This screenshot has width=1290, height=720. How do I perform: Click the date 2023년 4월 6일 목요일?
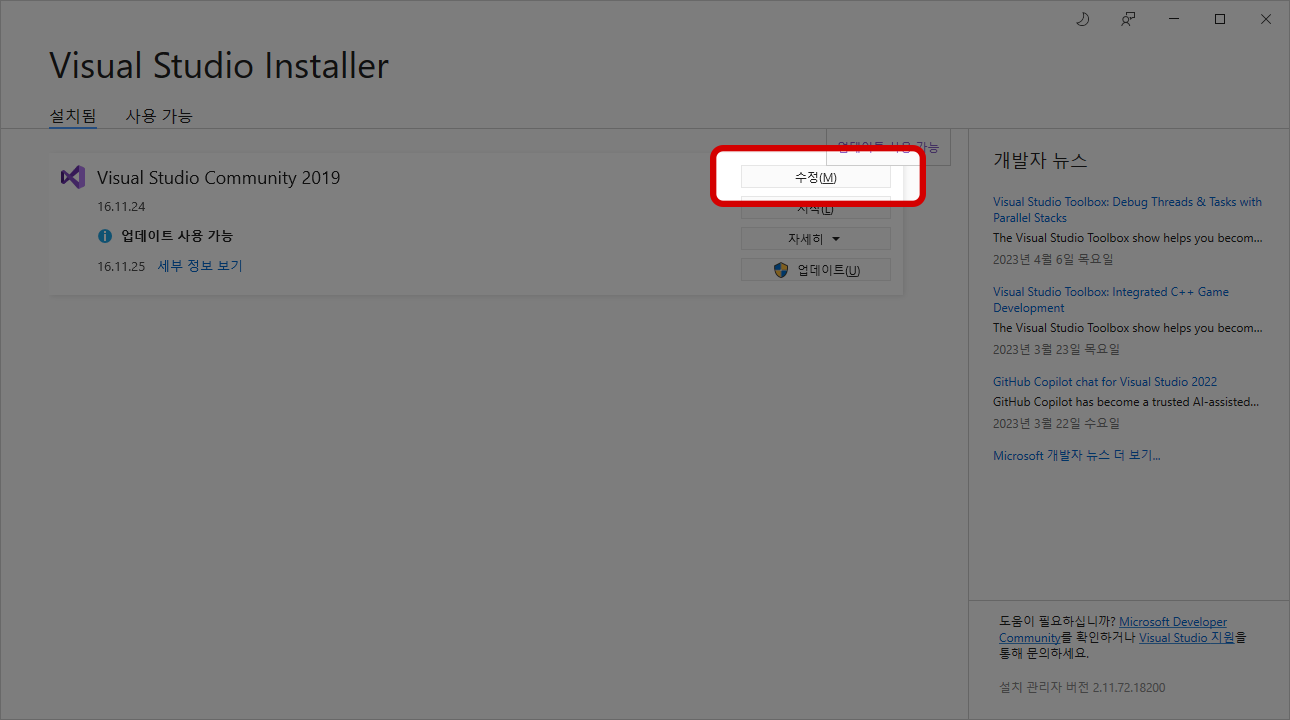(x=1053, y=260)
